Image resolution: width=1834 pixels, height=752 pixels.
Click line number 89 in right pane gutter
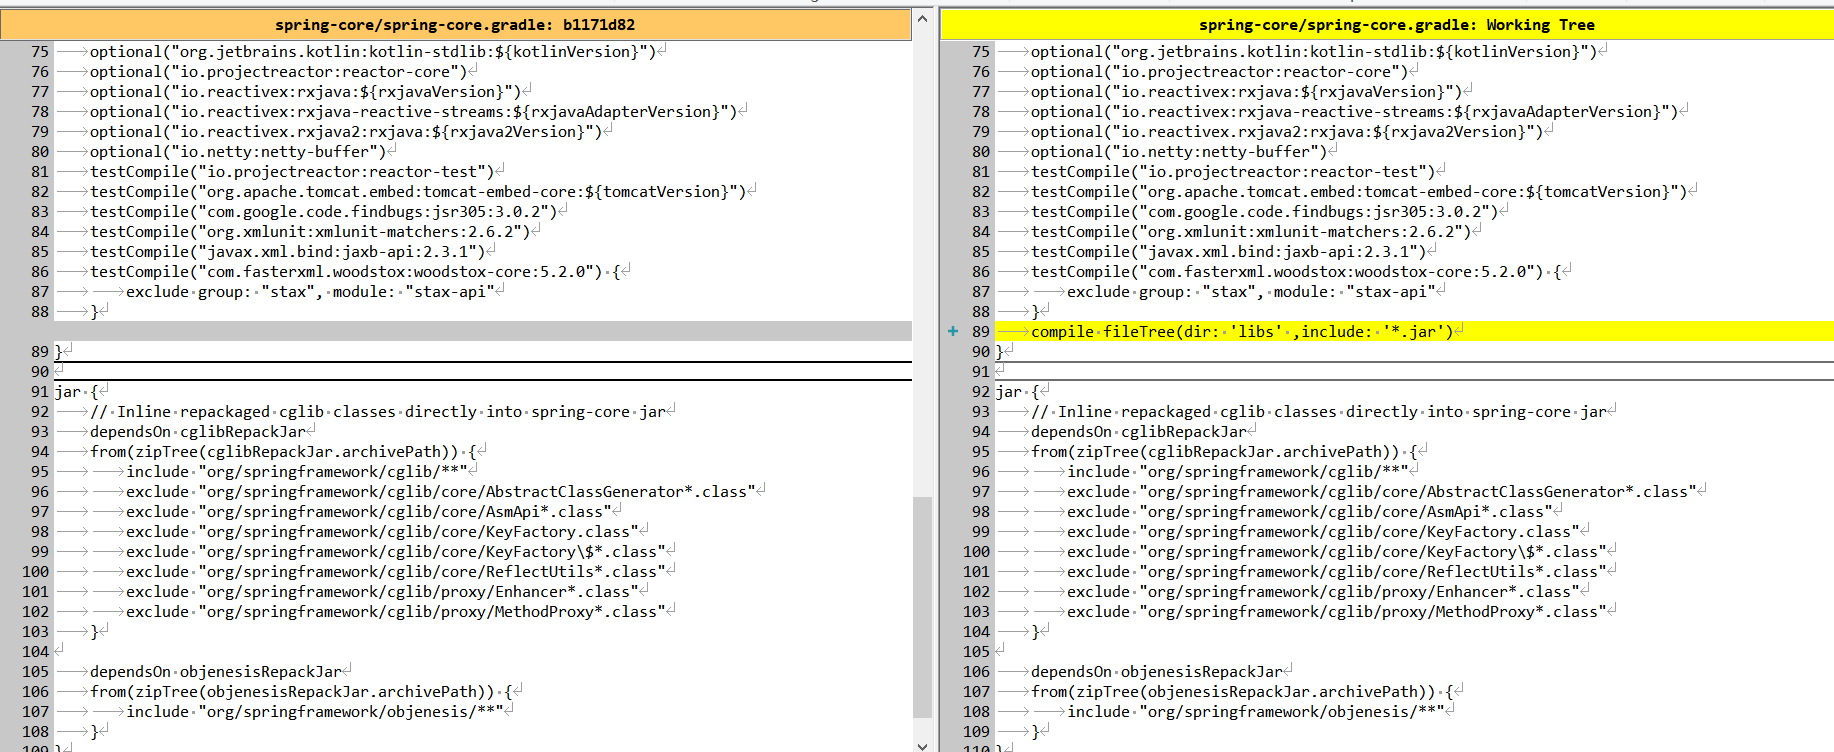pos(980,332)
